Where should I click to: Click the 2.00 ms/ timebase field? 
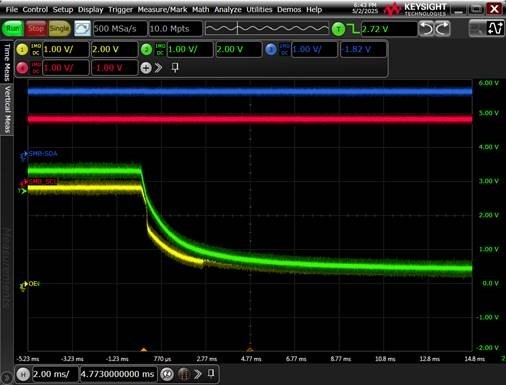pyautogui.click(x=55, y=374)
